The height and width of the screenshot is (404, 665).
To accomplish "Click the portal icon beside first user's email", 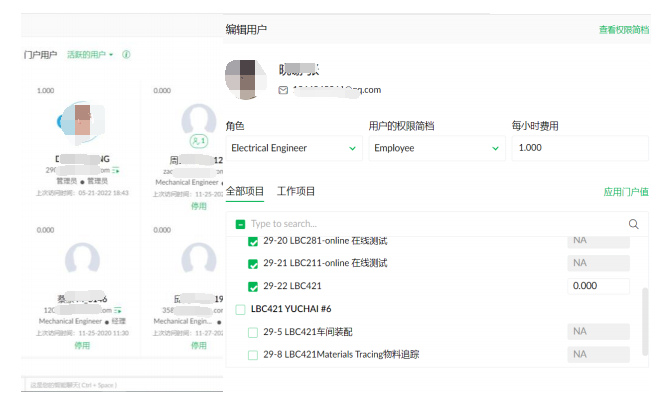I will [116, 170].
